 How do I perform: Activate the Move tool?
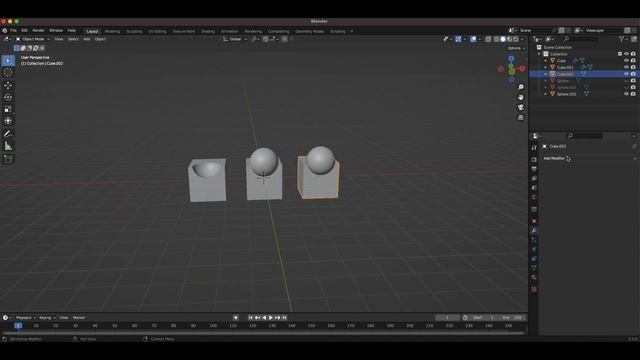pos(8,85)
